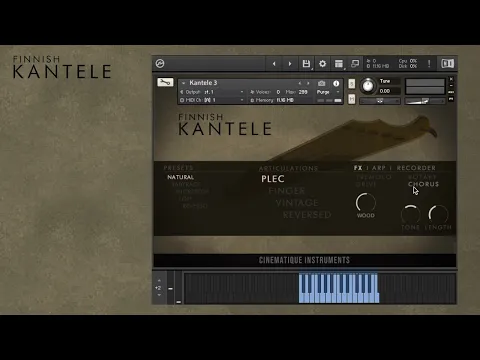Select the NATURAL preset

click(180, 177)
